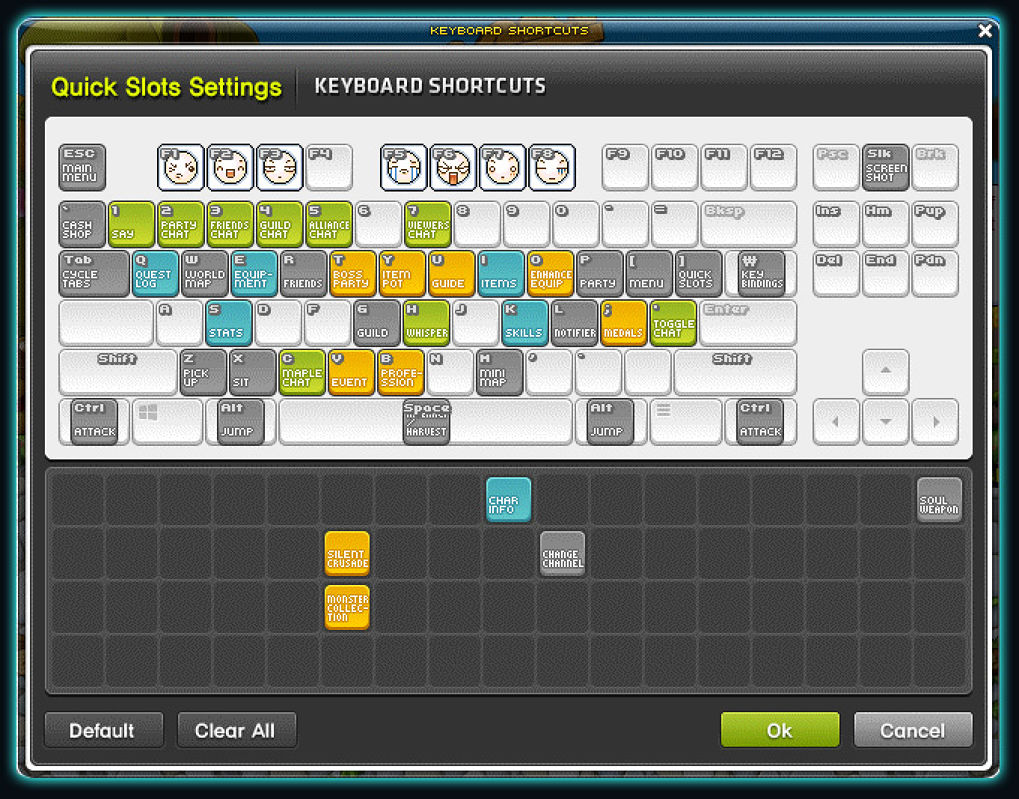The width and height of the screenshot is (1019, 799).
Task: Click the World Map key on W
Action: click(x=205, y=274)
